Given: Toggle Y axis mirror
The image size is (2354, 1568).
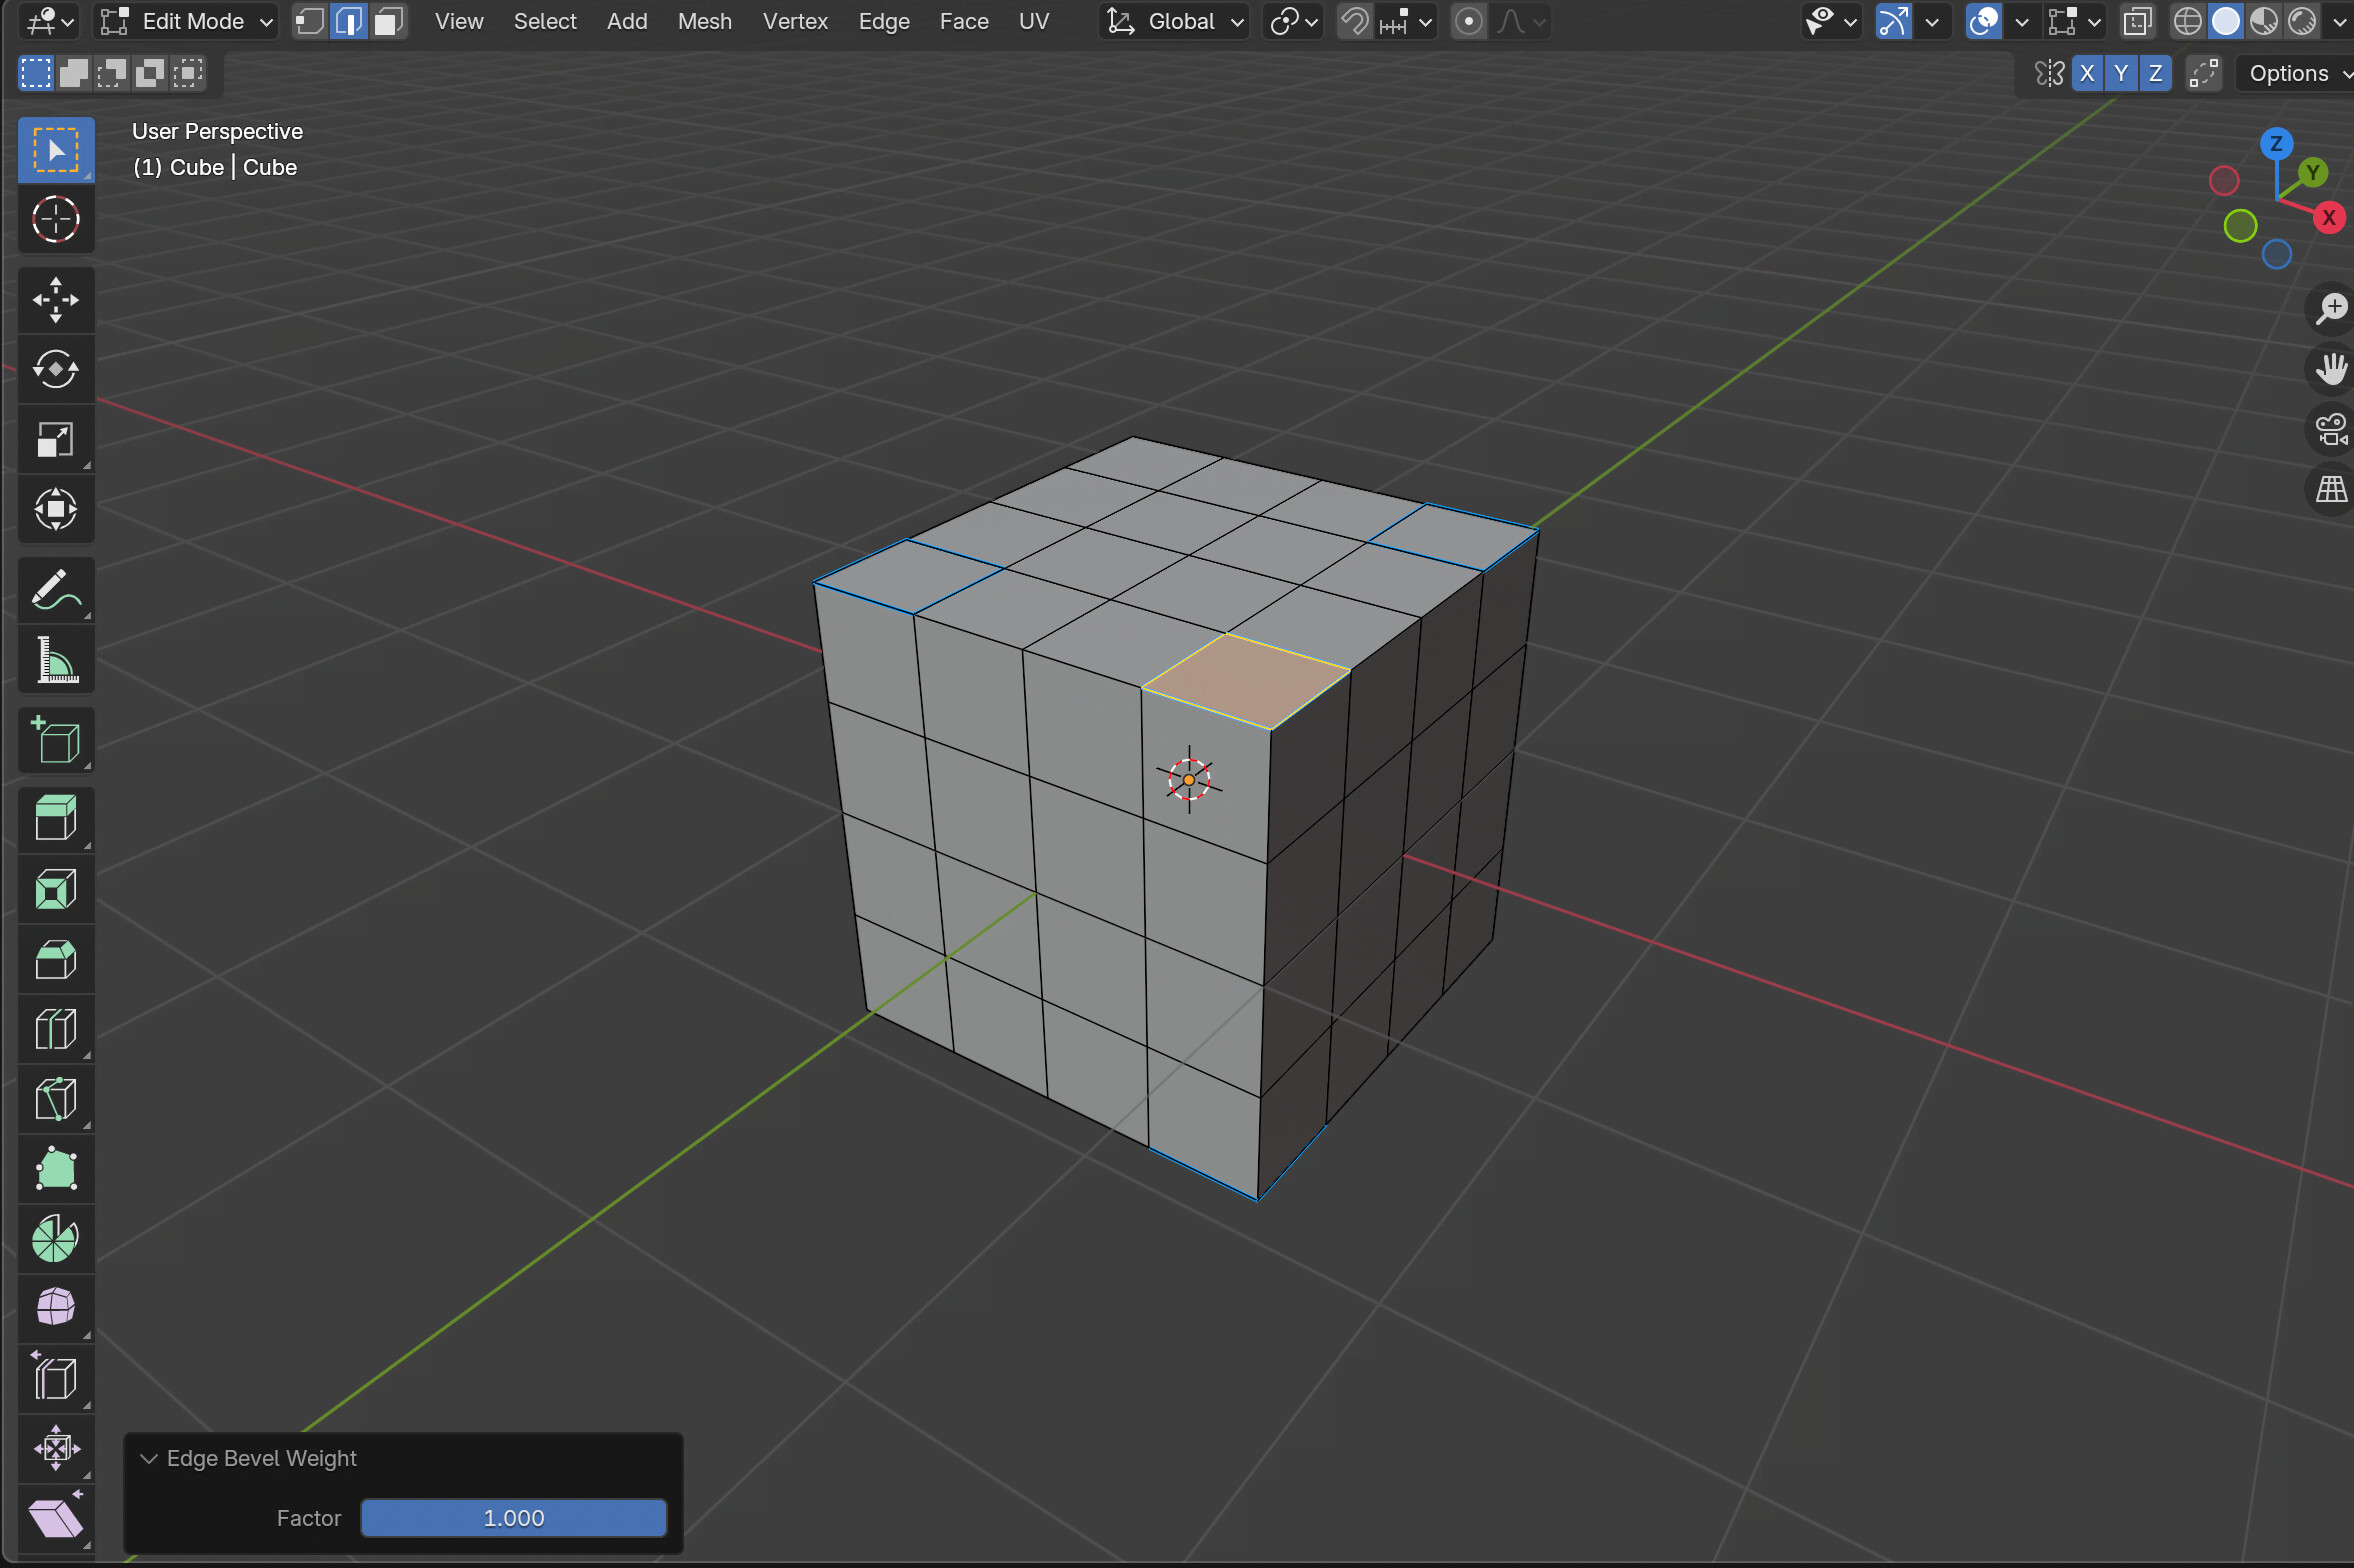Looking at the screenshot, I should (2121, 74).
